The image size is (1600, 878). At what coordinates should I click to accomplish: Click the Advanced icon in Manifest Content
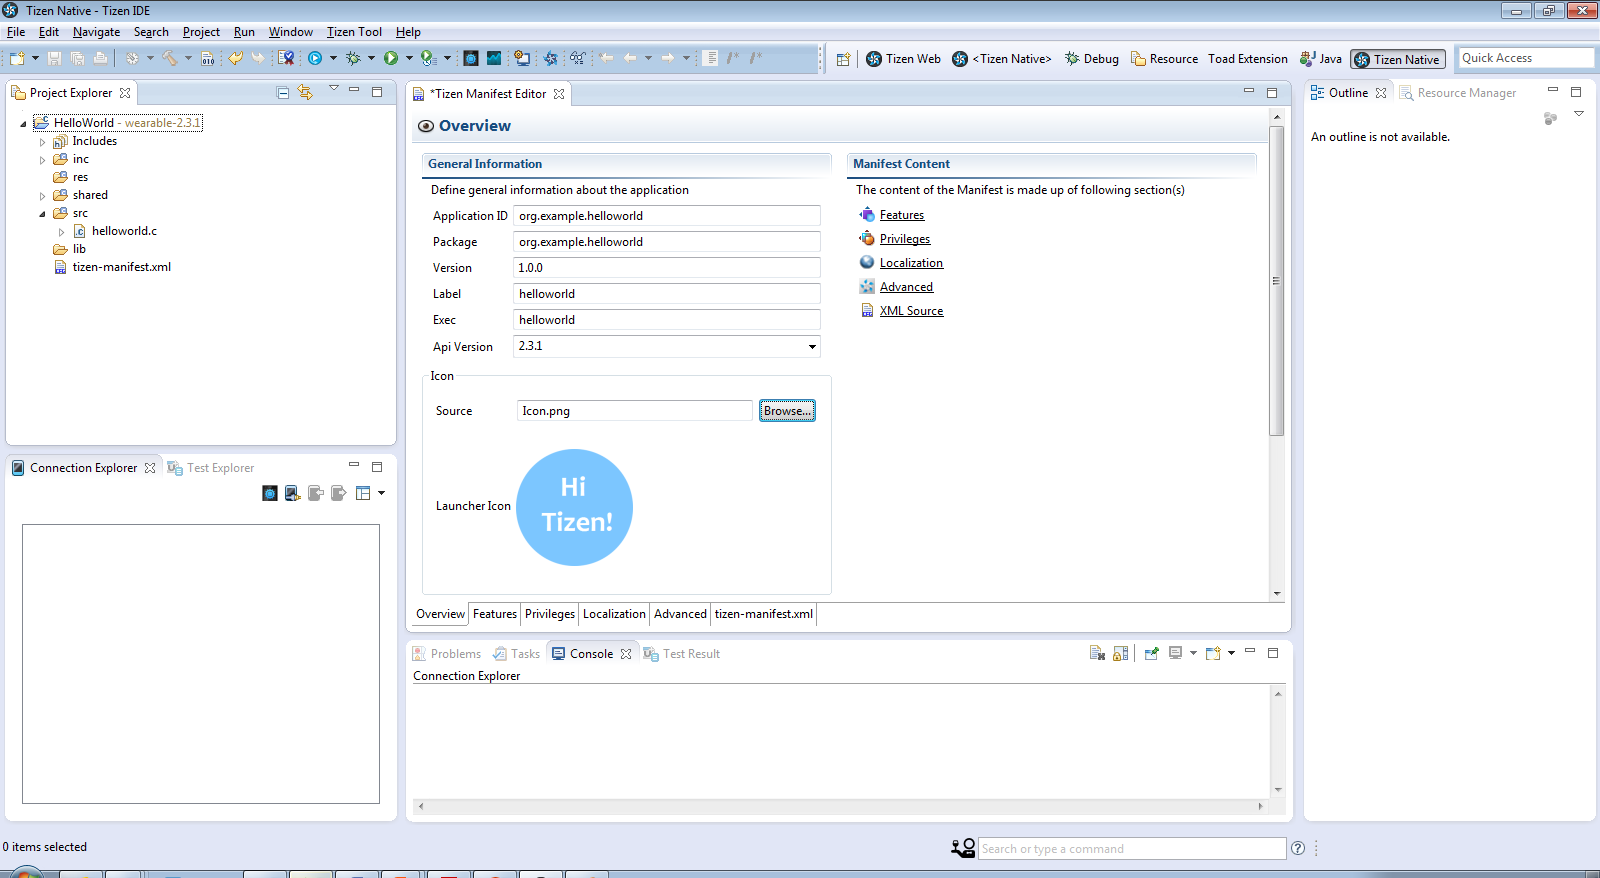tap(867, 286)
